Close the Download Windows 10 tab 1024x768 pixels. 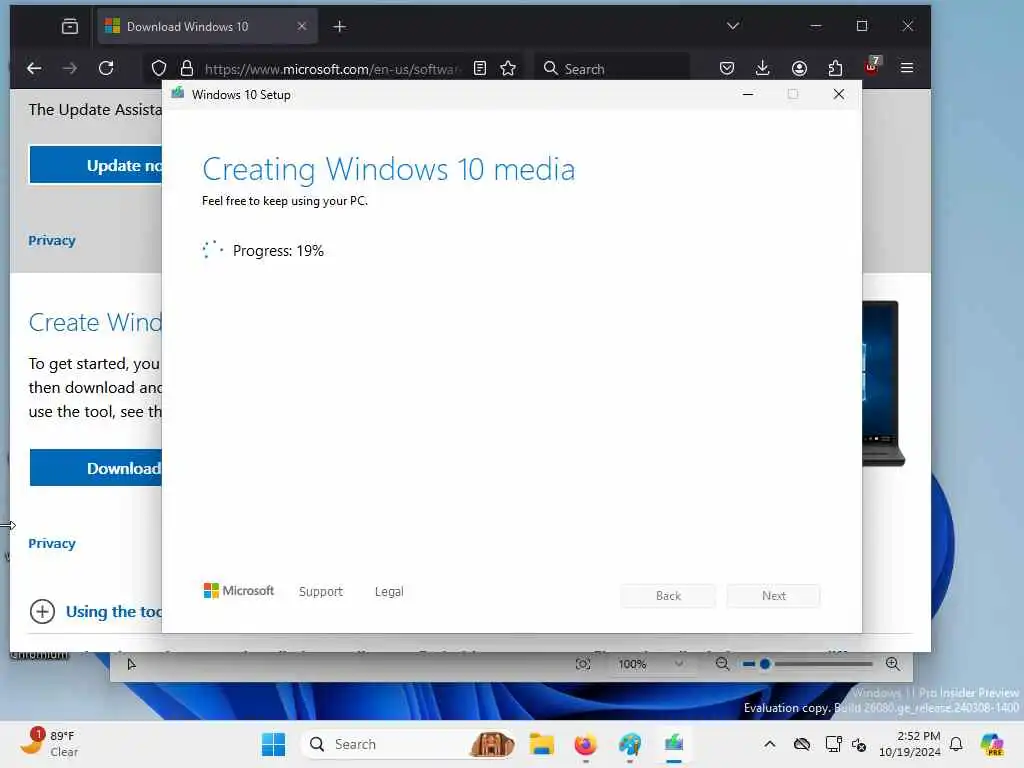302,26
